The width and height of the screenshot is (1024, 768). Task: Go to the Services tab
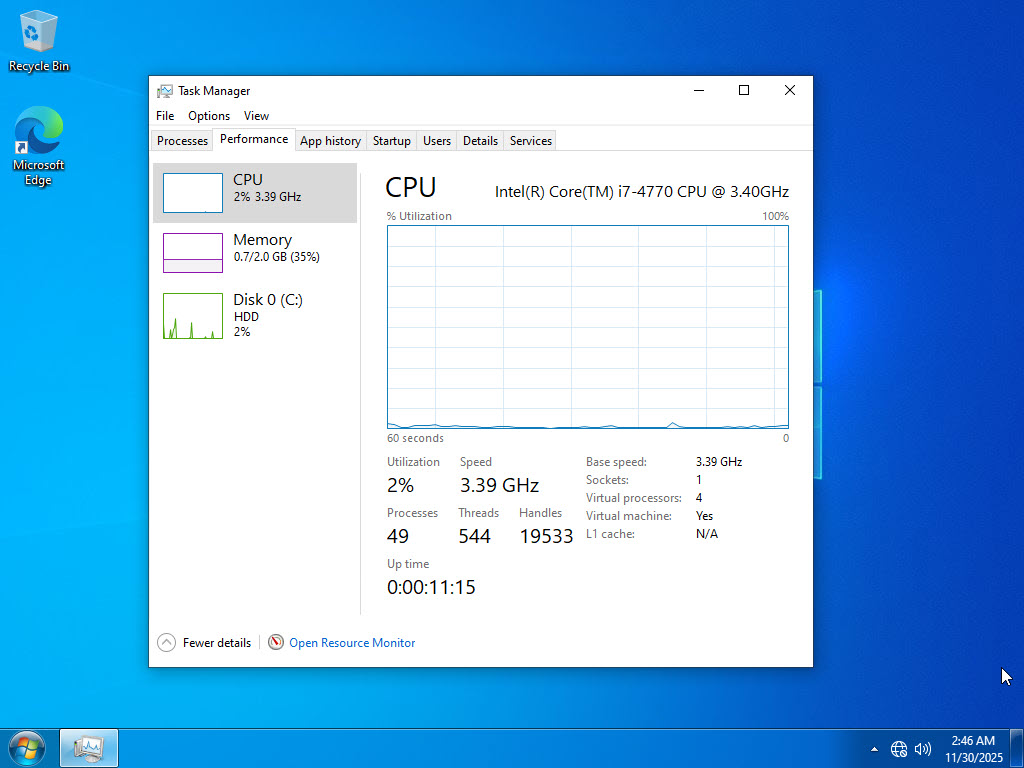pos(530,141)
